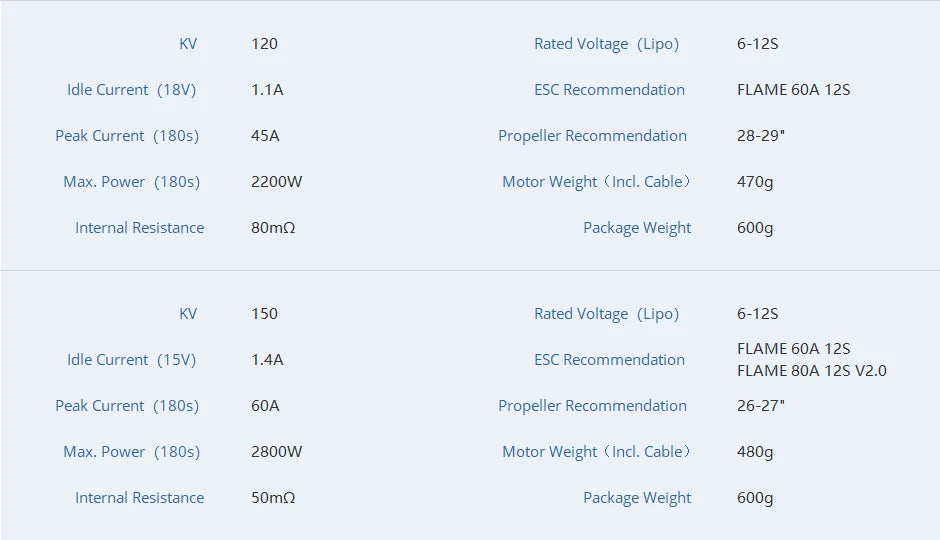
Task: Select the 60A peak current value
Action: coord(265,406)
